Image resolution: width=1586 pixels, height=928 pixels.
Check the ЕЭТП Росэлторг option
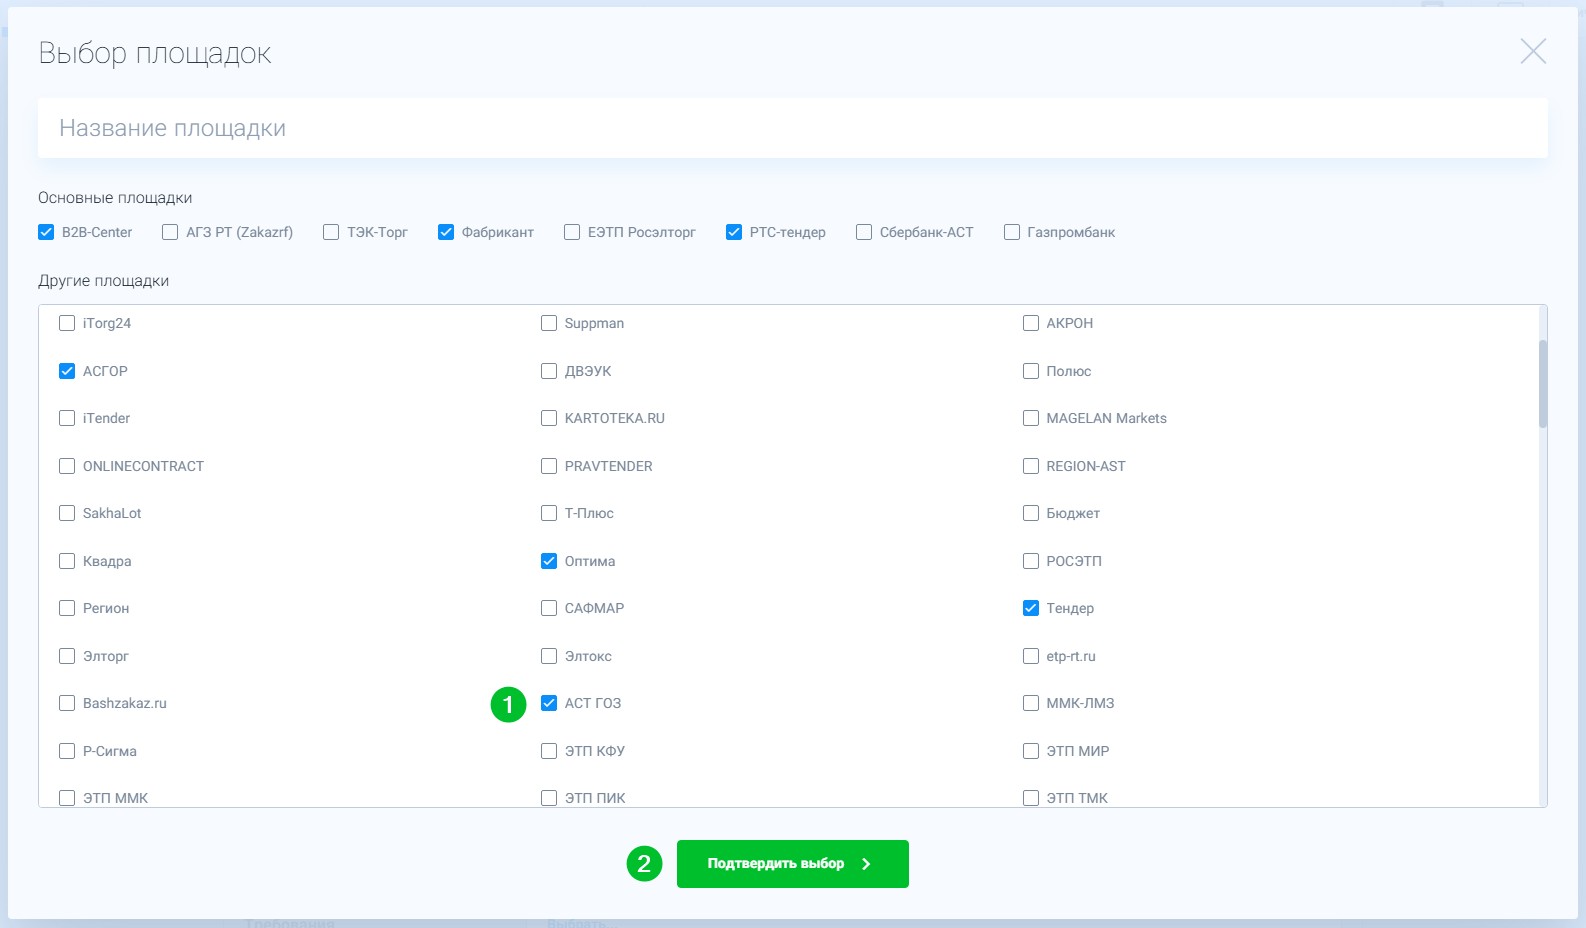coord(572,232)
